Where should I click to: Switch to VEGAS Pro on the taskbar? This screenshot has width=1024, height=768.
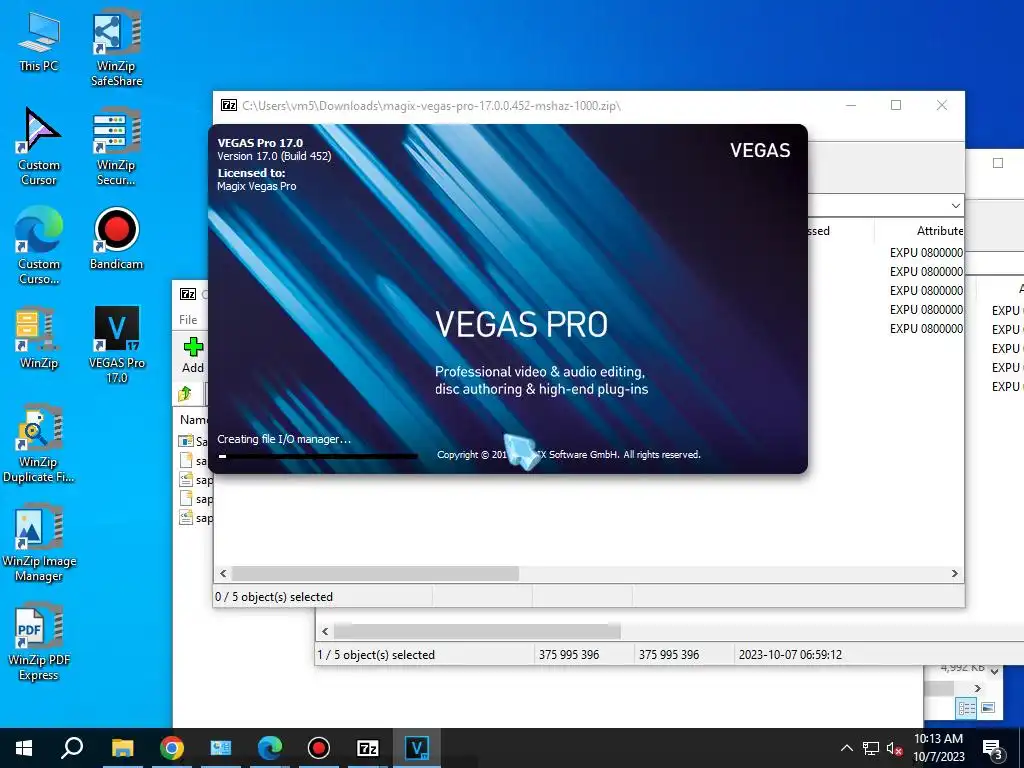pyautogui.click(x=417, y=748)
